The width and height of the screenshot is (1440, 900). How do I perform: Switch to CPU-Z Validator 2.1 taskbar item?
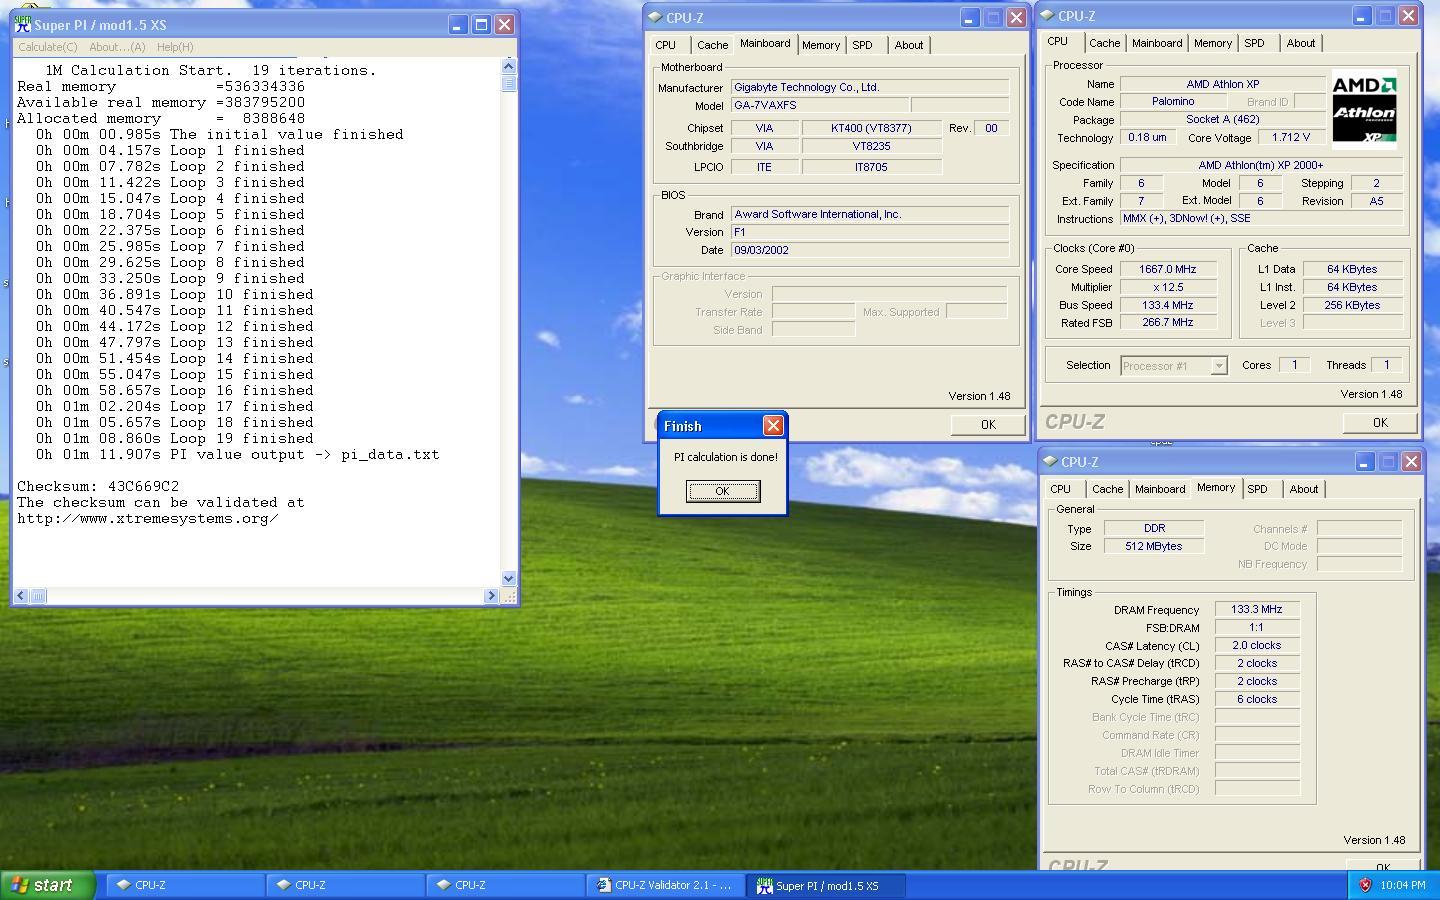tap(665, 885)
